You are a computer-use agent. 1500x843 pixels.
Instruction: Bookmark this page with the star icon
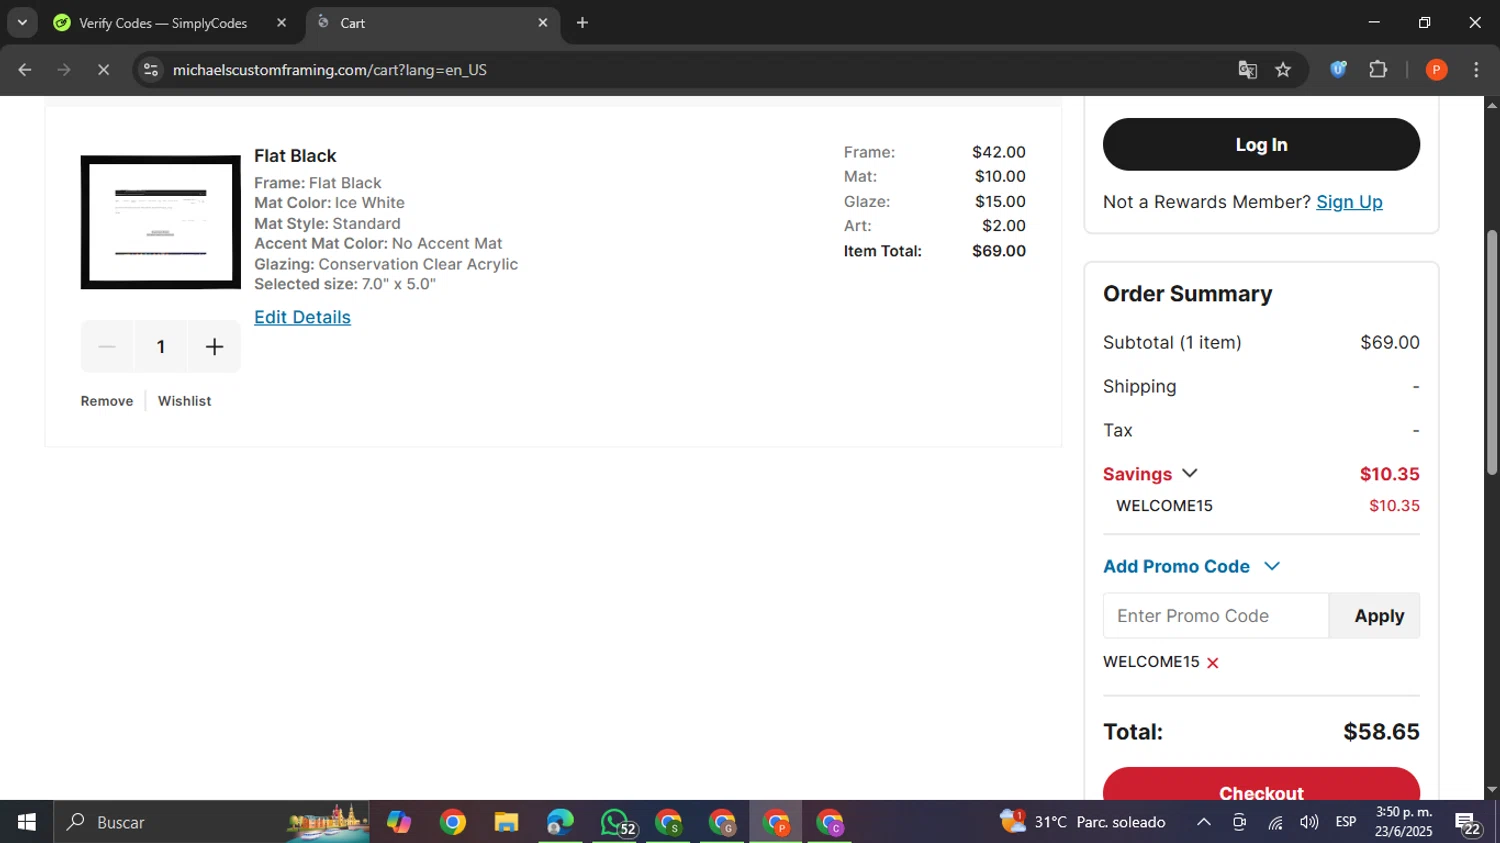pos(1283,70)
